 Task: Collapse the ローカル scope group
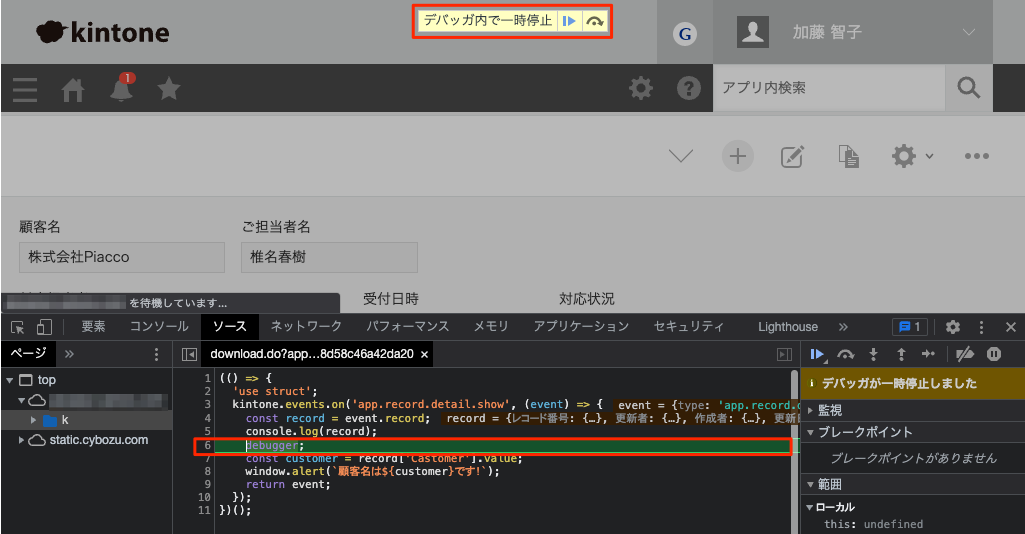pyautogui.click(x=811, y=507)
